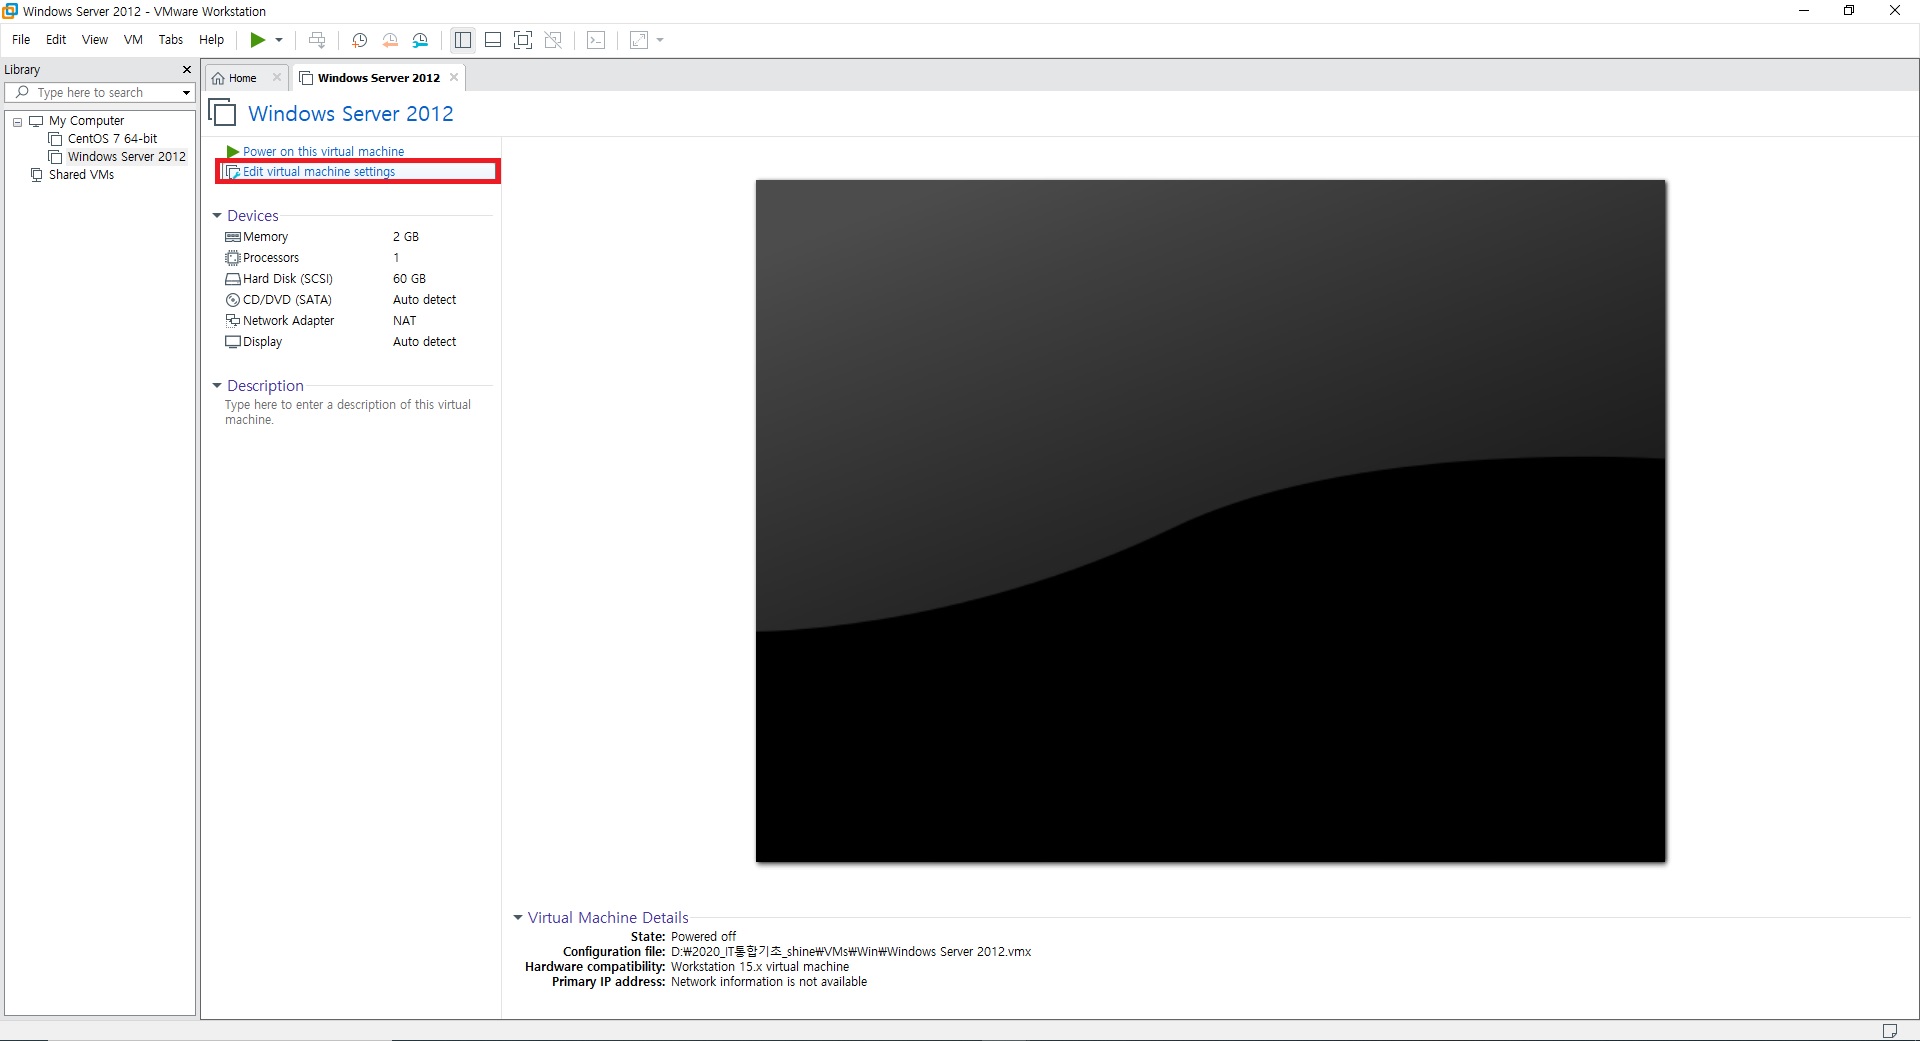Screen dimensions: 1920x1041
Task: Open the snapshot manager toolbar icon
Action: (421, 40)
